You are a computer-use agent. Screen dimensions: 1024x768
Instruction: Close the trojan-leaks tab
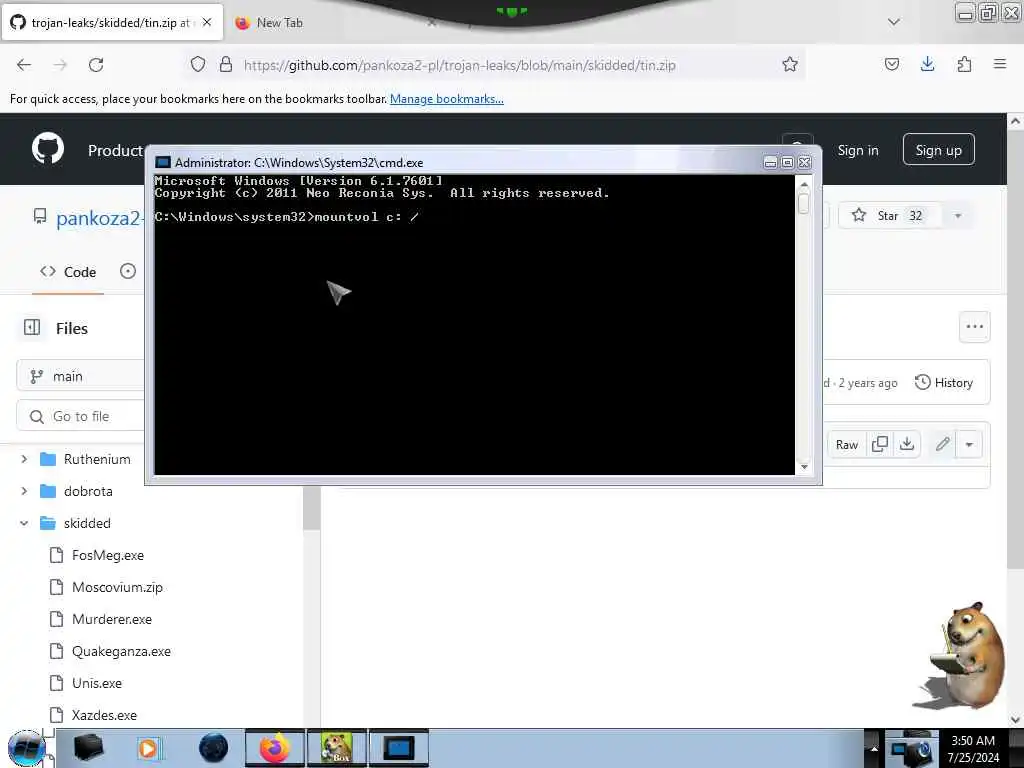207,22
